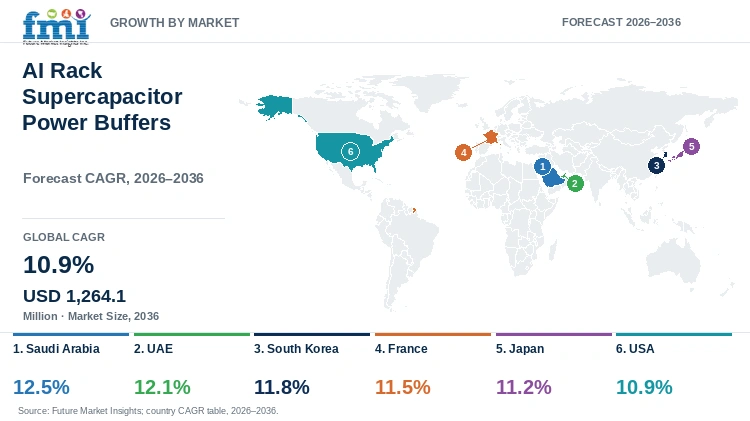Viewport: 750px width, 421px height.
Task: Click the 'GROWTH BY MARKET' header text
Action: point(175,23)
